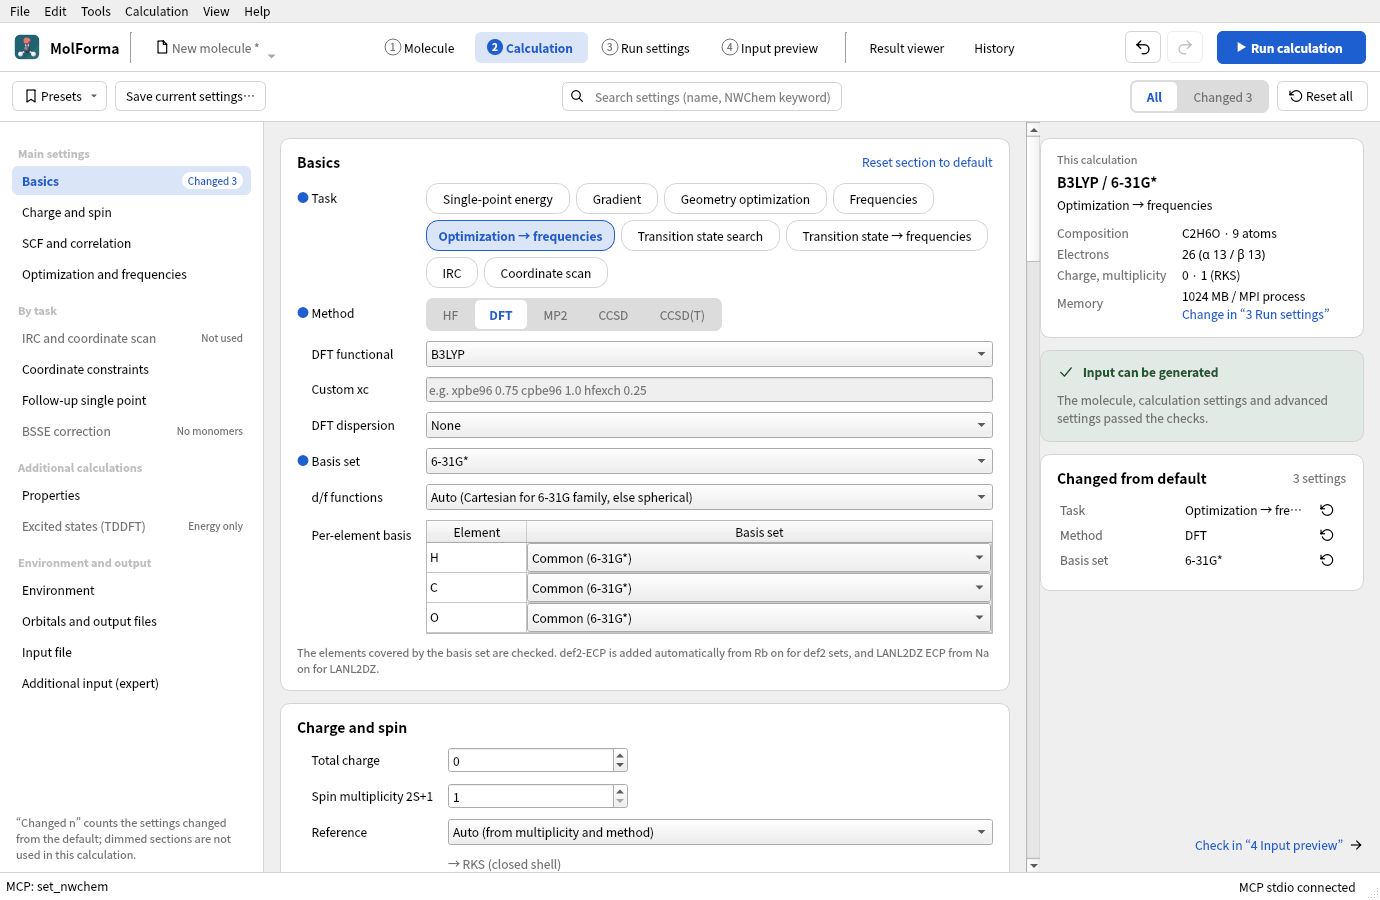Show only Changed 3 settings filter
Viewport: 1380px width, 900px height.
pos(1222,97)
